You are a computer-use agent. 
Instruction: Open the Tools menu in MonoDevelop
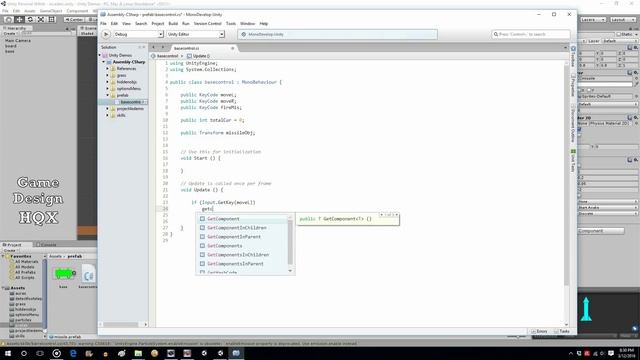click(231, 24)
